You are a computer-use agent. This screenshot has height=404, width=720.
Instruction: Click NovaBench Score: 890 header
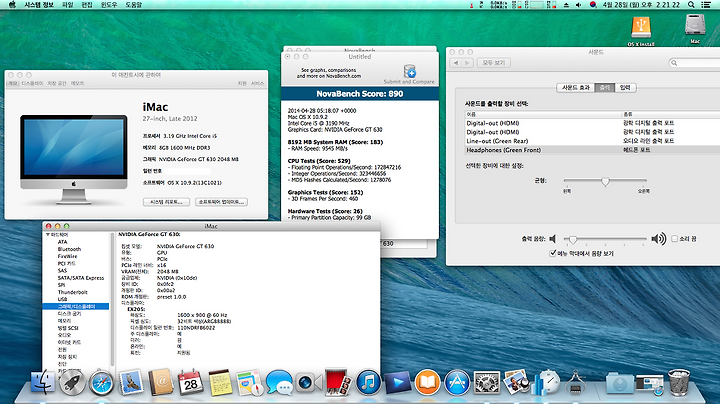click(360, 94)
